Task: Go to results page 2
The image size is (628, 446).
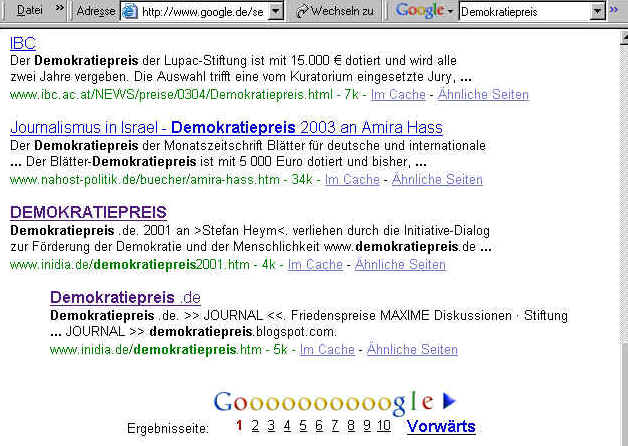Action: click(255, 426)
